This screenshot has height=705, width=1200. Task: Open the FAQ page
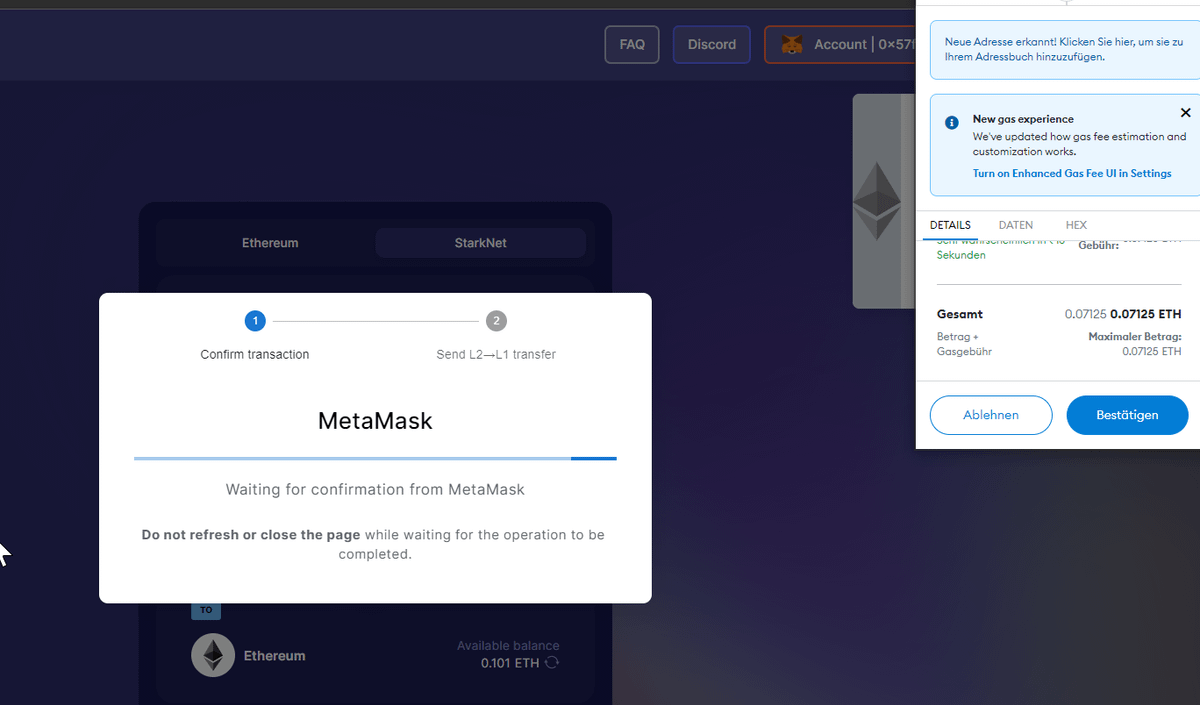click(632, 45)
